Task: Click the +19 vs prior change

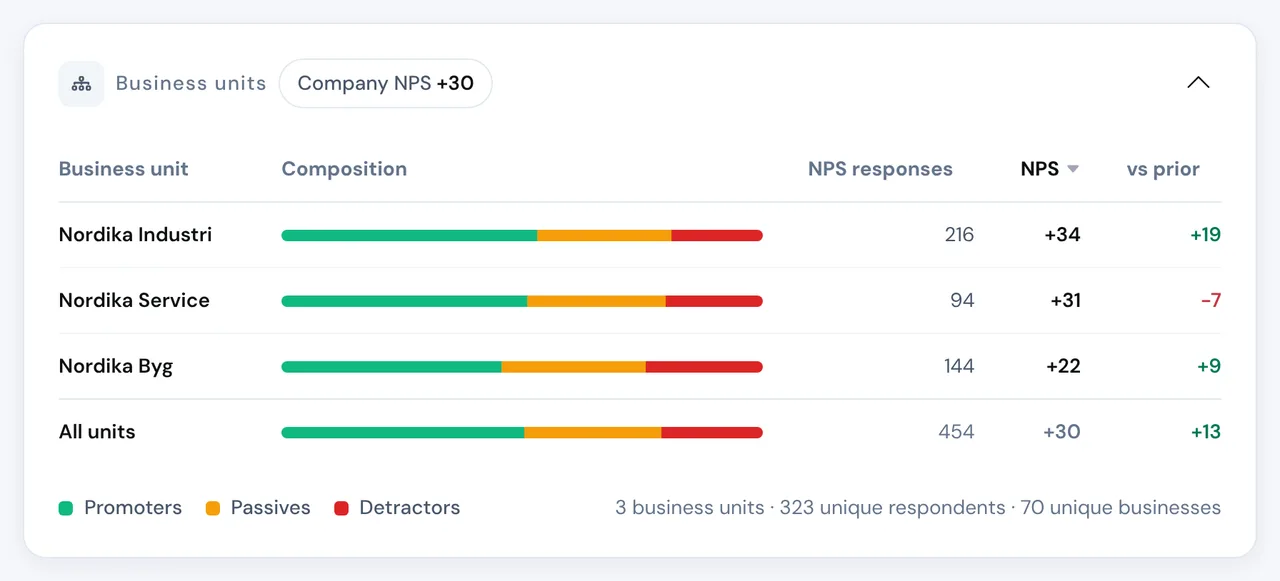Action: pos(1205,235)
